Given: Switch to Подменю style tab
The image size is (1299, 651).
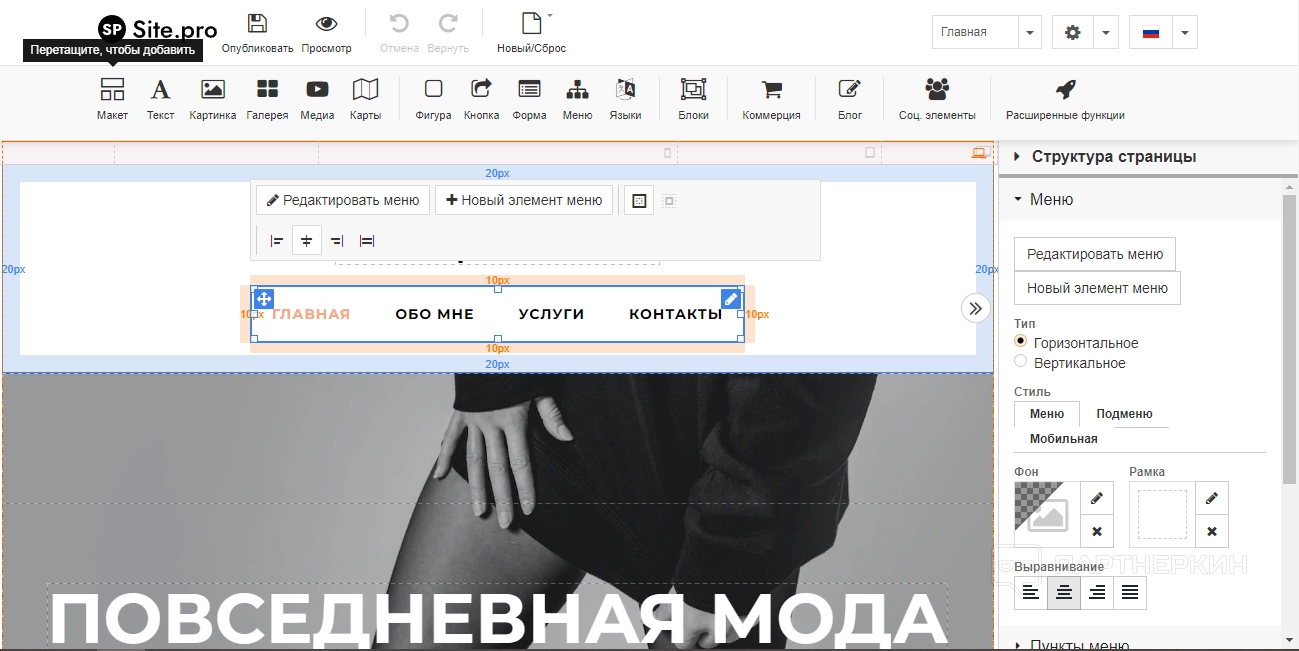Looking at the screenshot, I should (x=1124, y=414).
